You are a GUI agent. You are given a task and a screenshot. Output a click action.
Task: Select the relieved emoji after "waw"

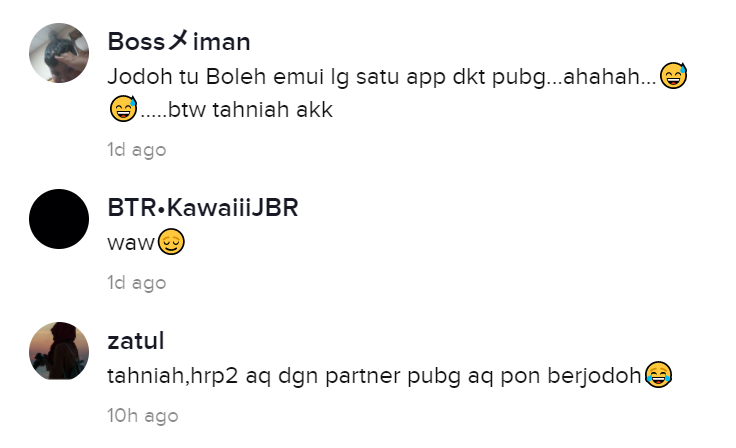[171, 242]
